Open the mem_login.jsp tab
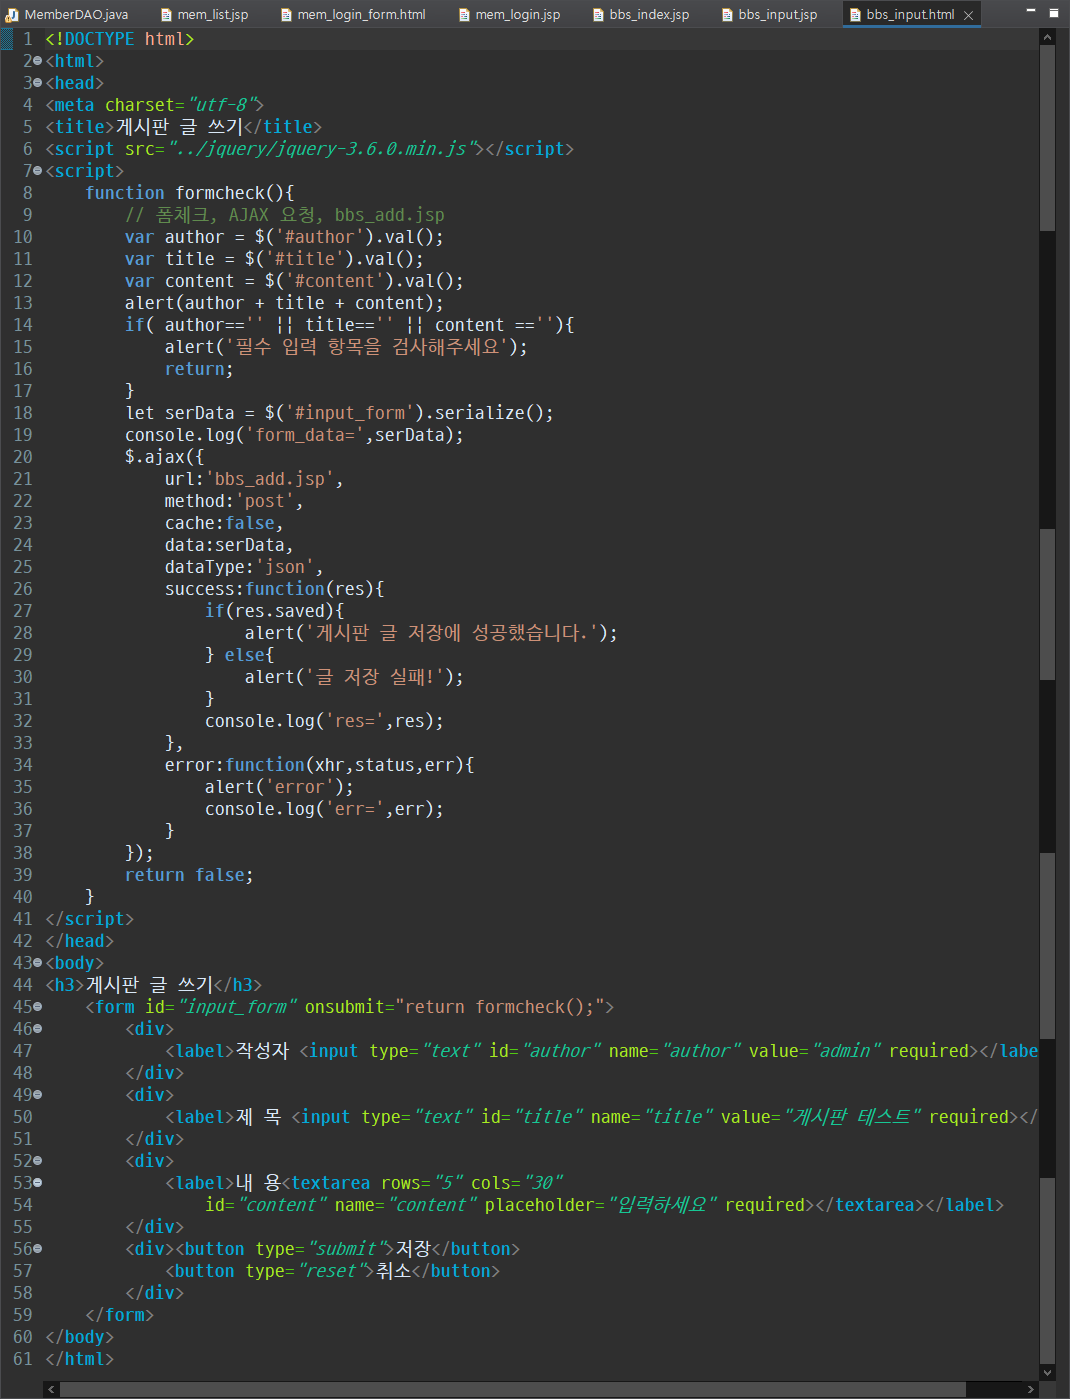This screenshot has height=1399, width=1070. point(517,15)
